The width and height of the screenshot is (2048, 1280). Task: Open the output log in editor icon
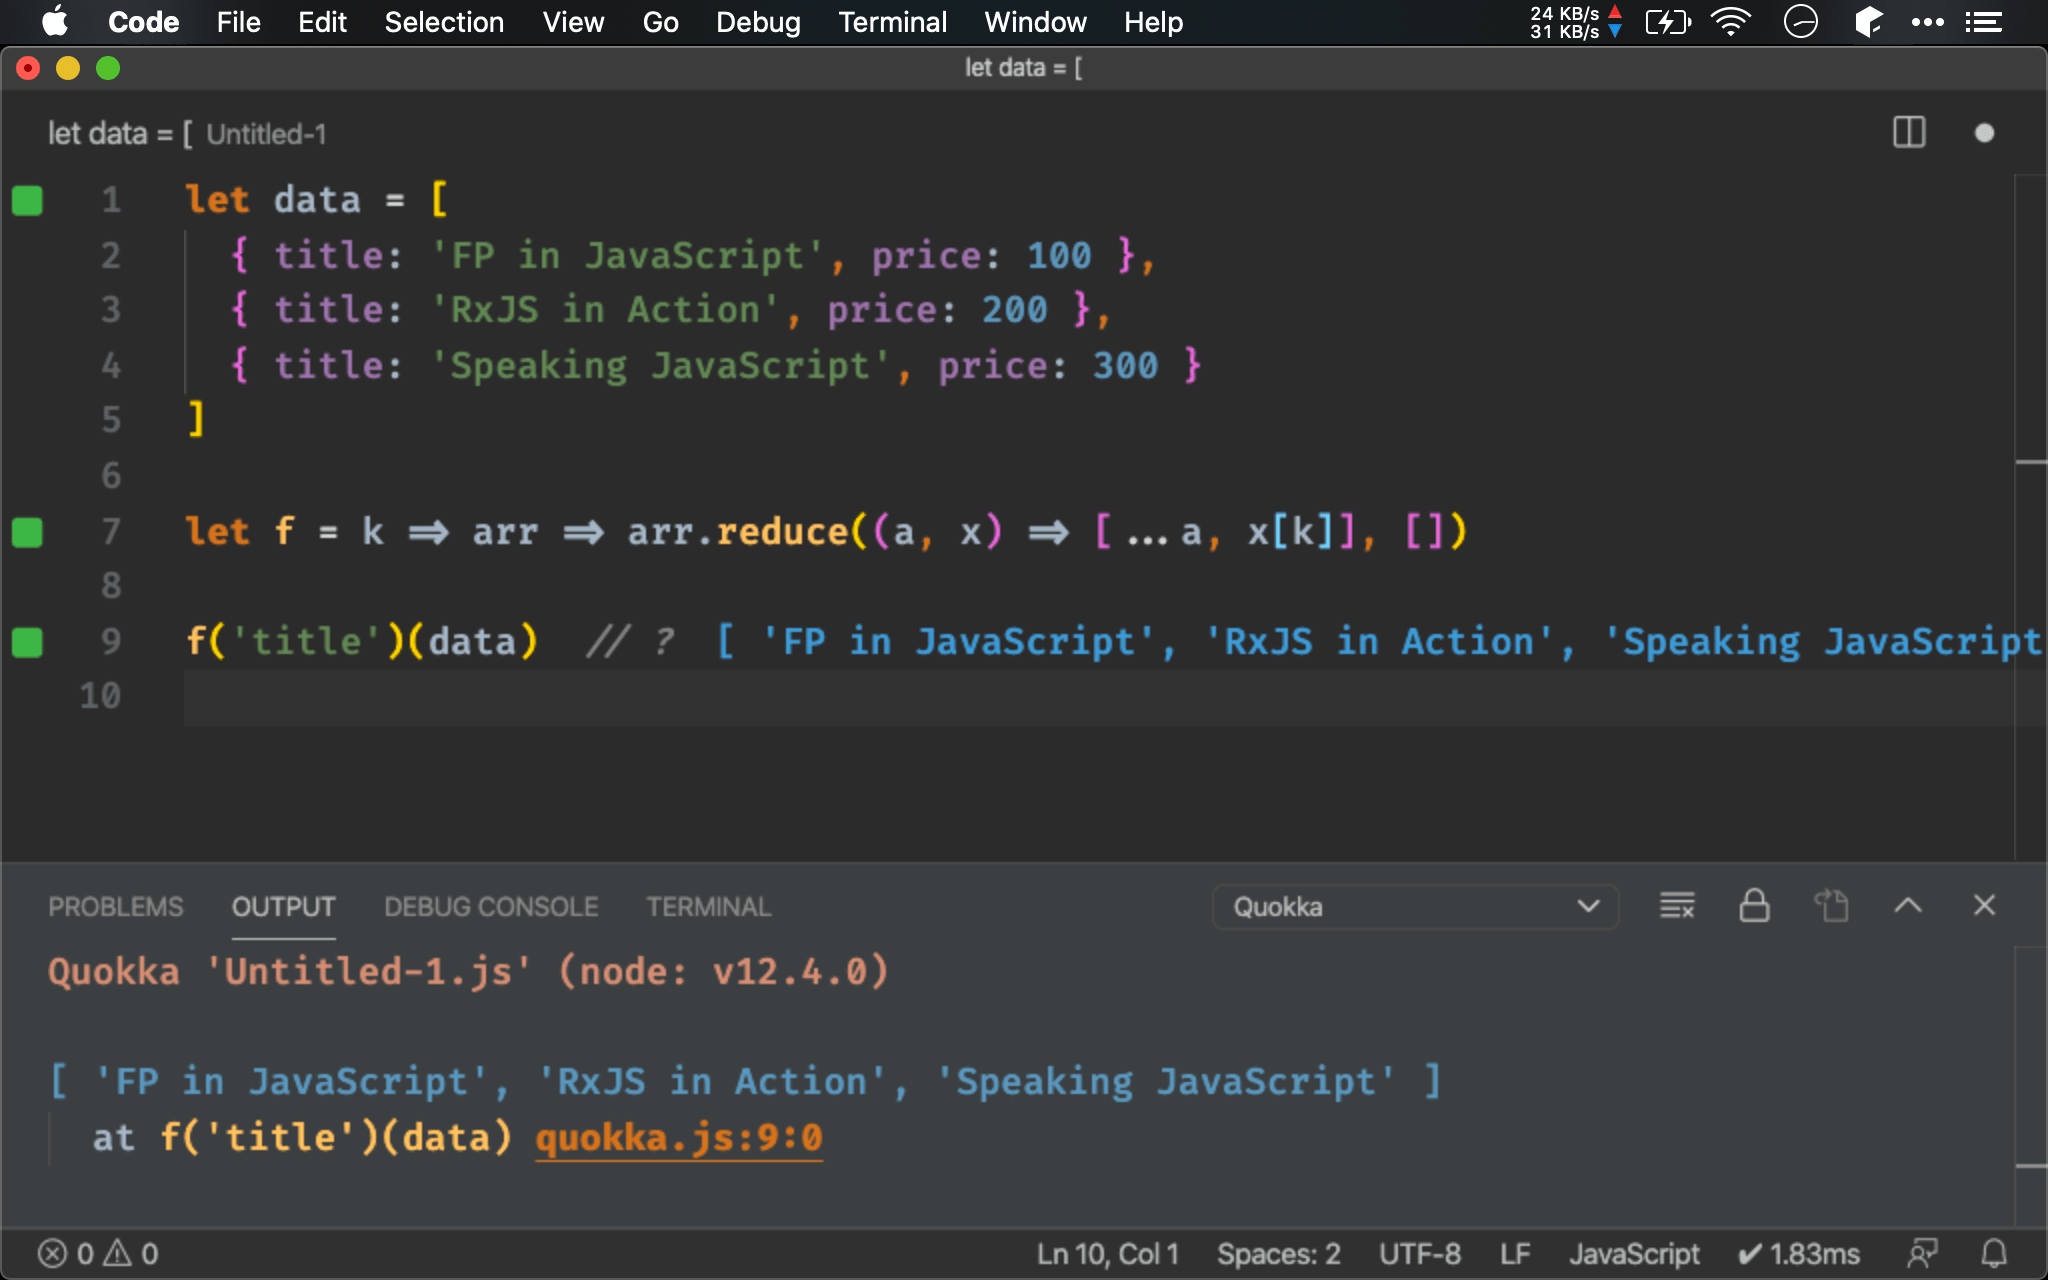[x=1831, y=906]
